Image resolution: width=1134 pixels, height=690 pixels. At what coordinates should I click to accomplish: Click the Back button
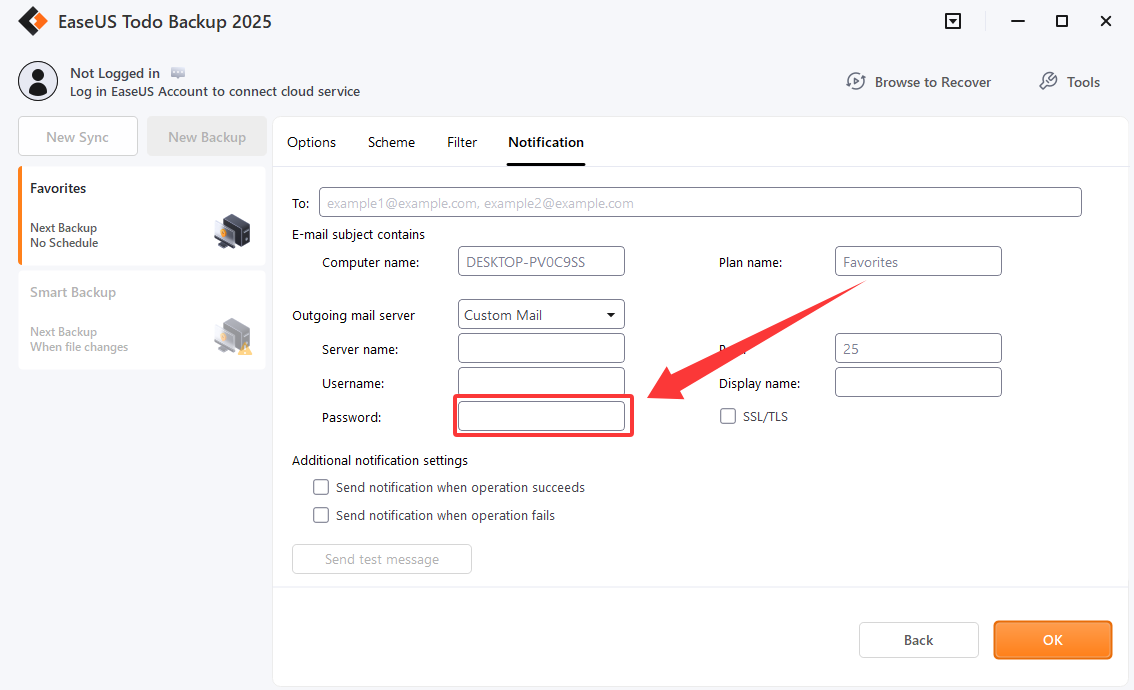point(918,640)
